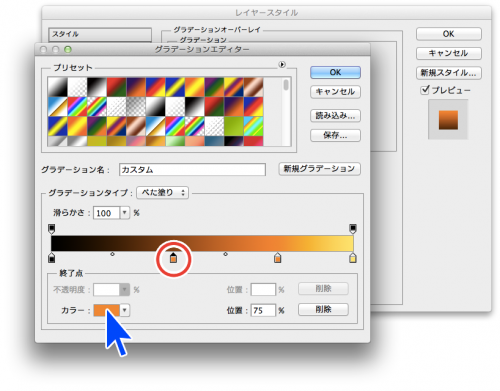Click midpoint diamond between black and dark orange stops

112,254
